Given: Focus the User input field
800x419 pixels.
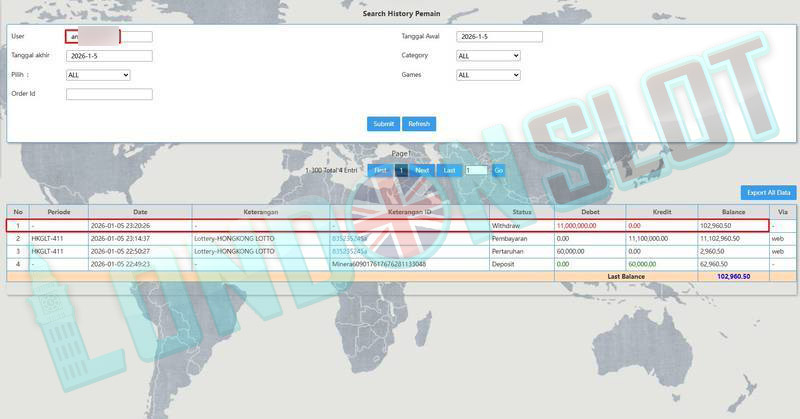Looking at the screenshot, I should [x=109, y=37].
